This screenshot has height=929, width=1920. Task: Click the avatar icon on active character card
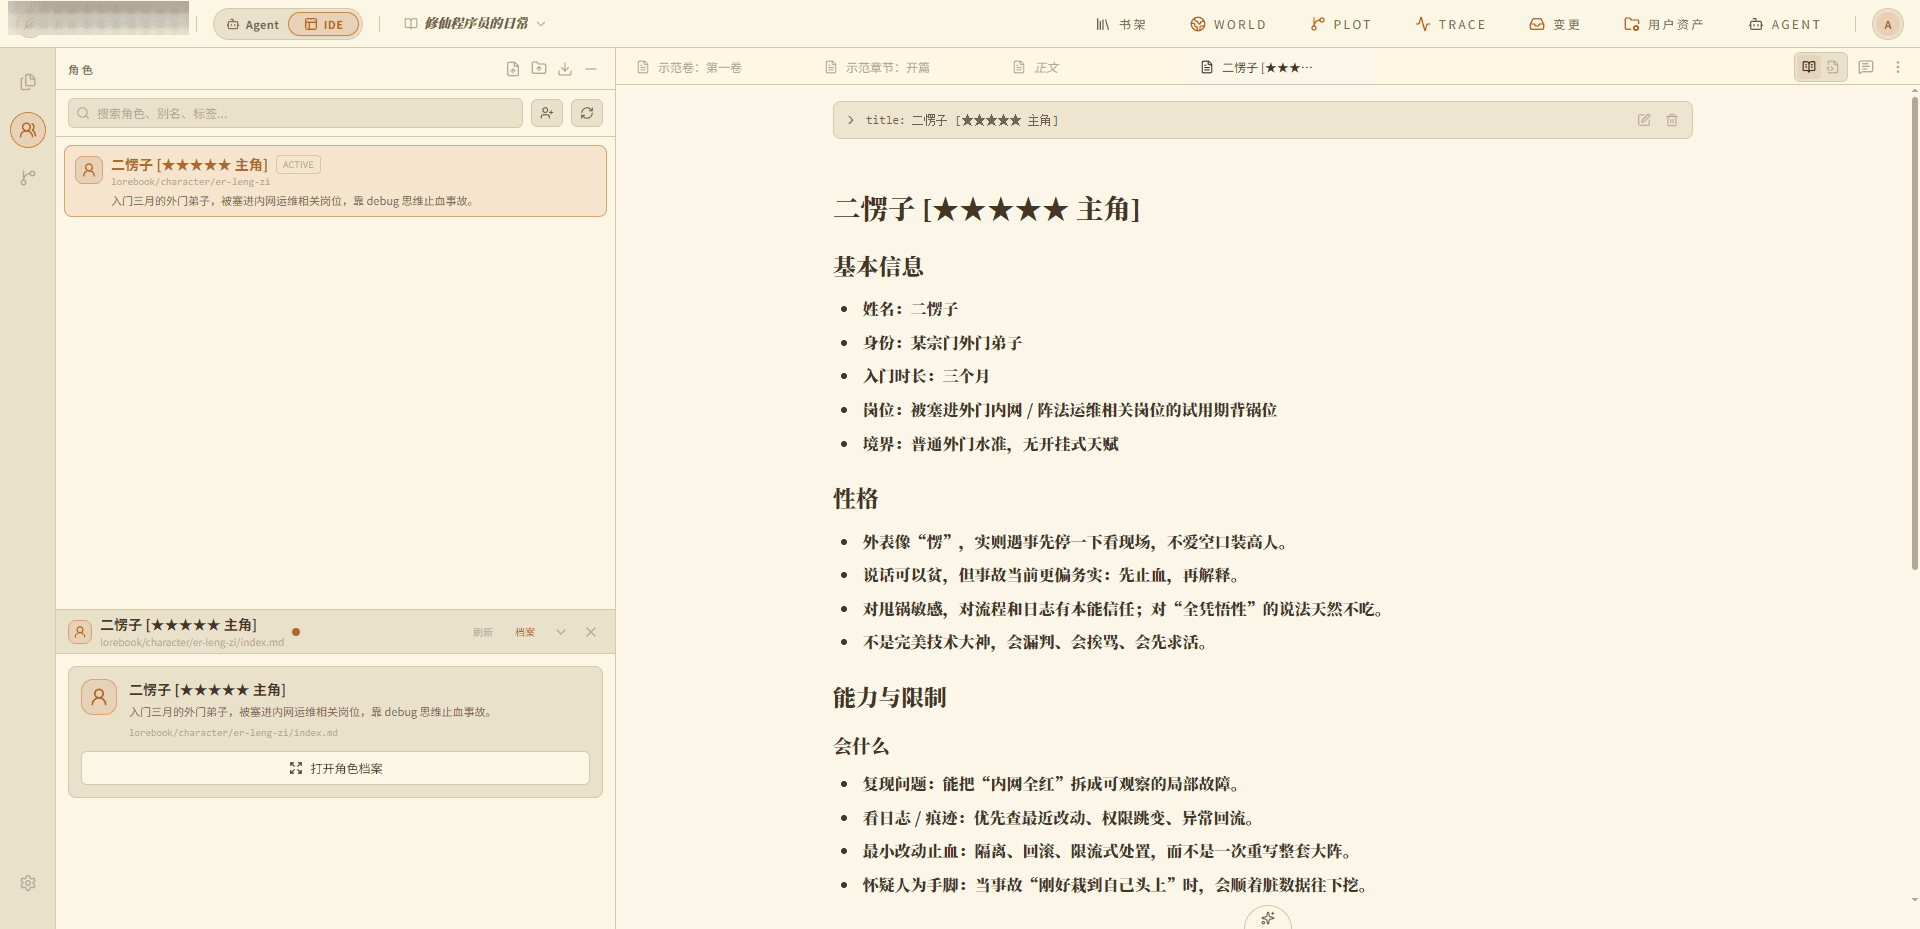pos(89,170)
